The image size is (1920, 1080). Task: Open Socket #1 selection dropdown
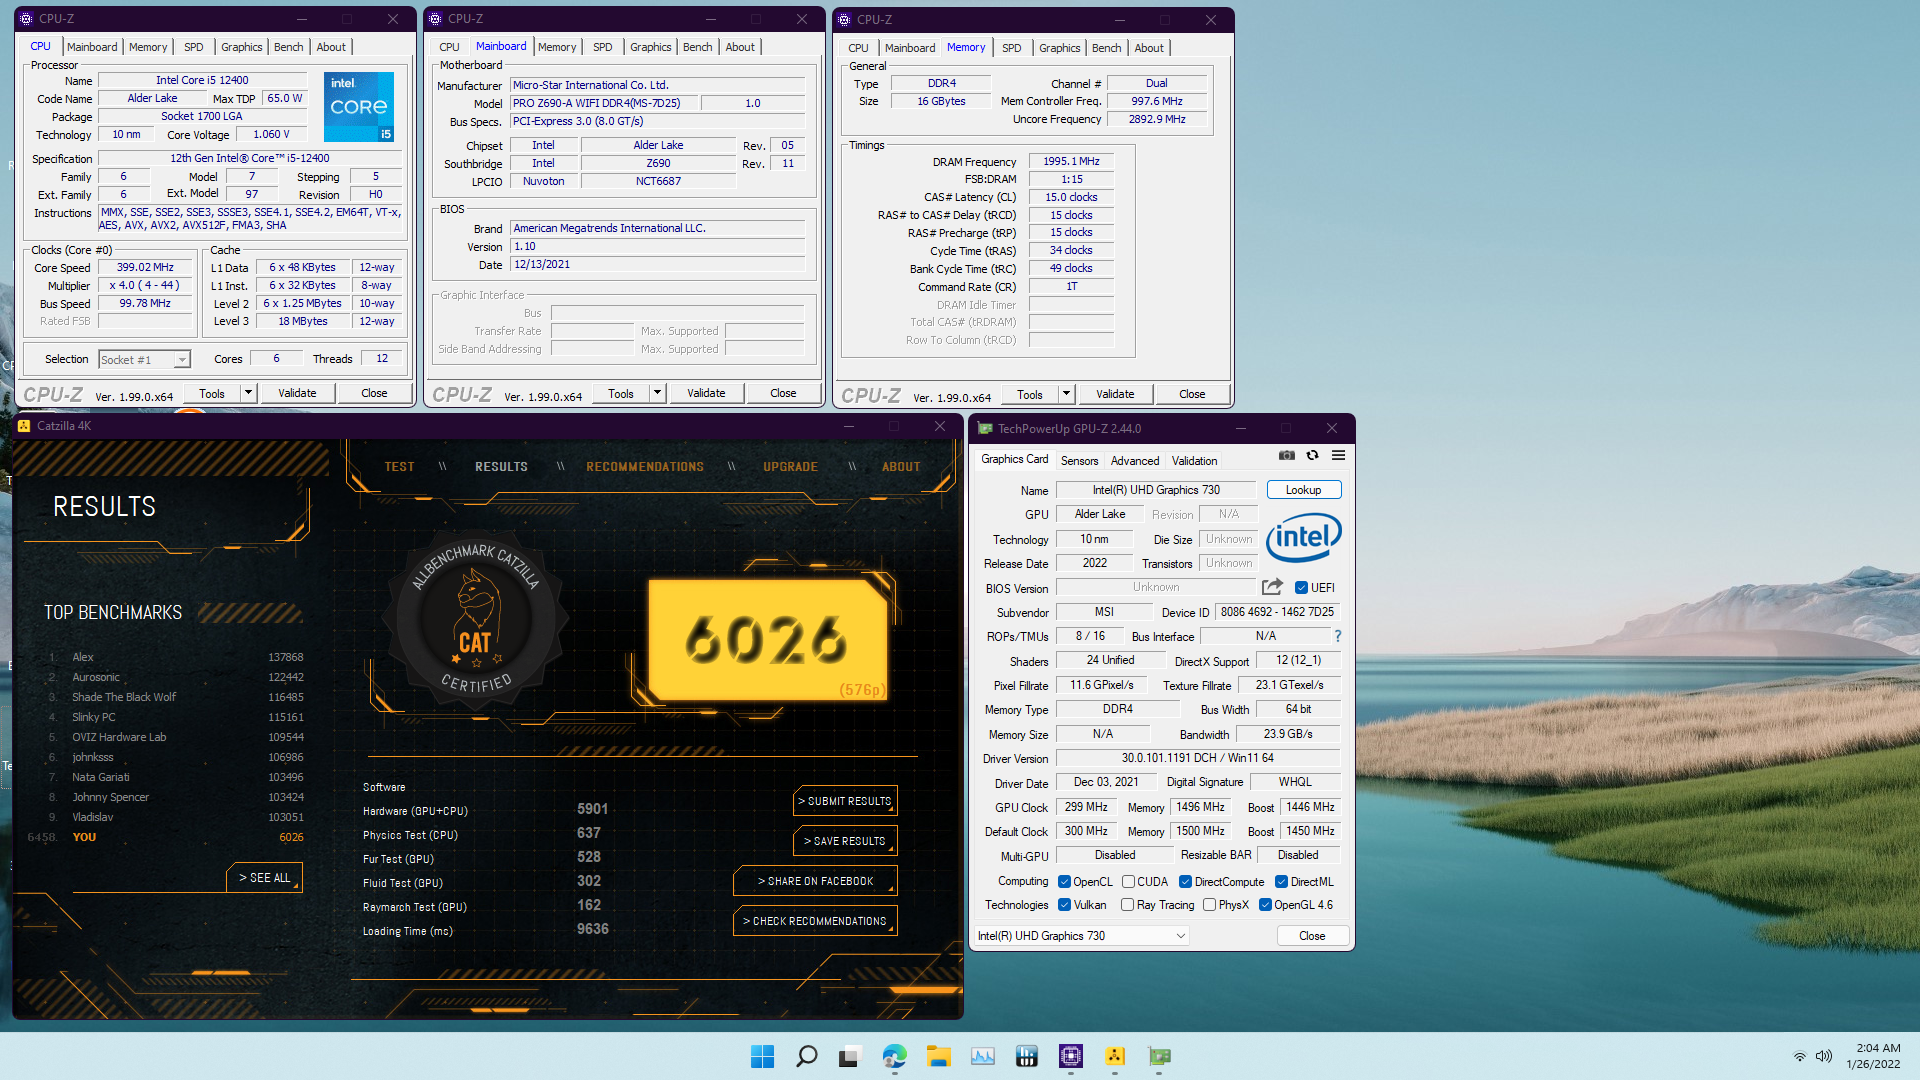point(144,360)
